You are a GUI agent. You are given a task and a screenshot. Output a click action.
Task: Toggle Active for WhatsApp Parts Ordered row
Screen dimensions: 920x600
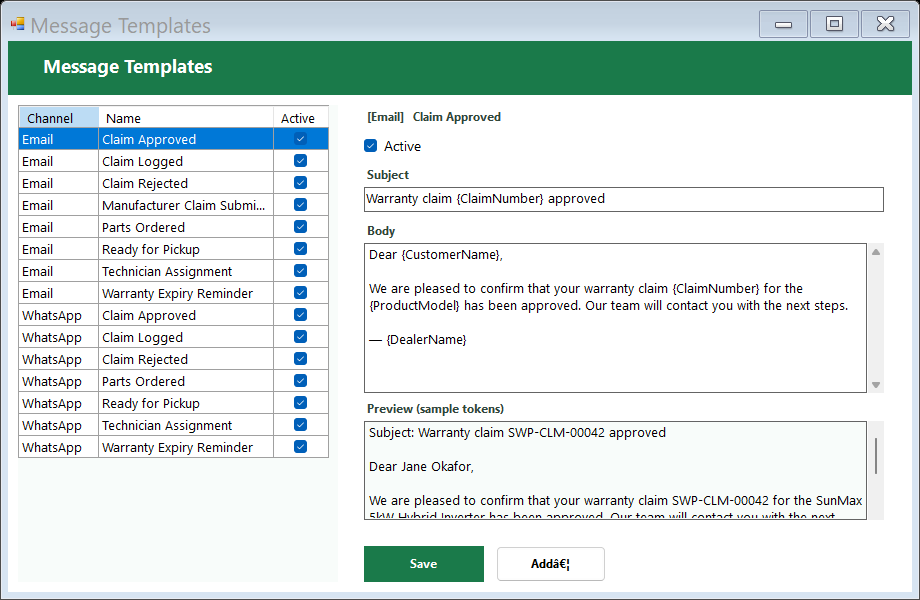point(300,381)
